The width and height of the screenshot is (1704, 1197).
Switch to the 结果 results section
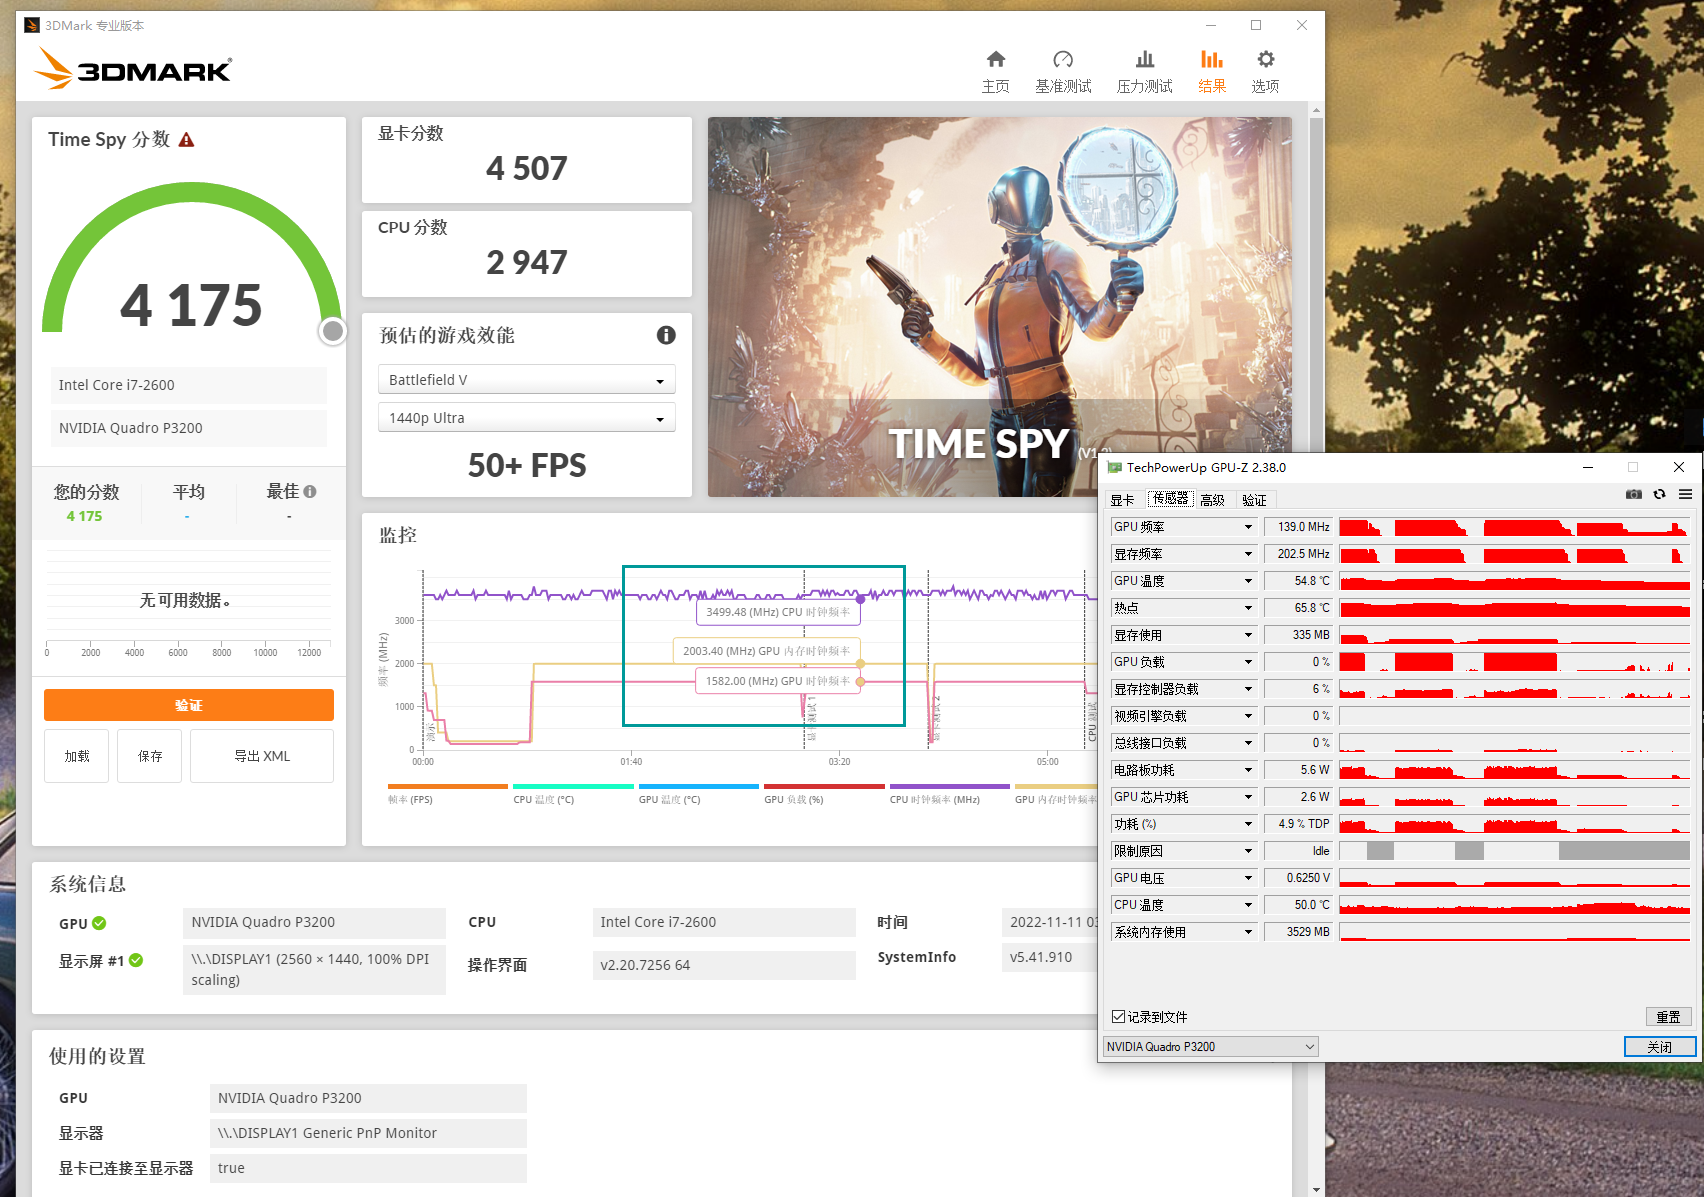tap(1212, 71)
